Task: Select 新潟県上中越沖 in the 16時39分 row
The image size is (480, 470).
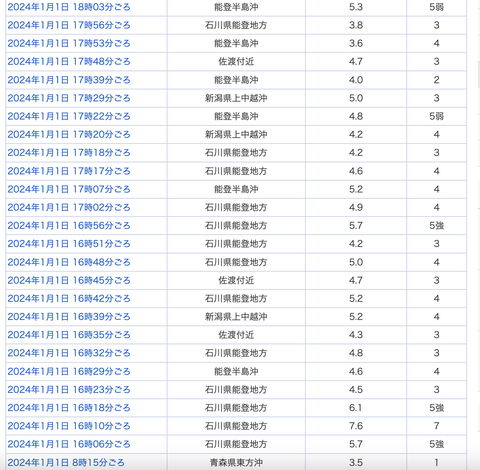Action: (236, 317)
